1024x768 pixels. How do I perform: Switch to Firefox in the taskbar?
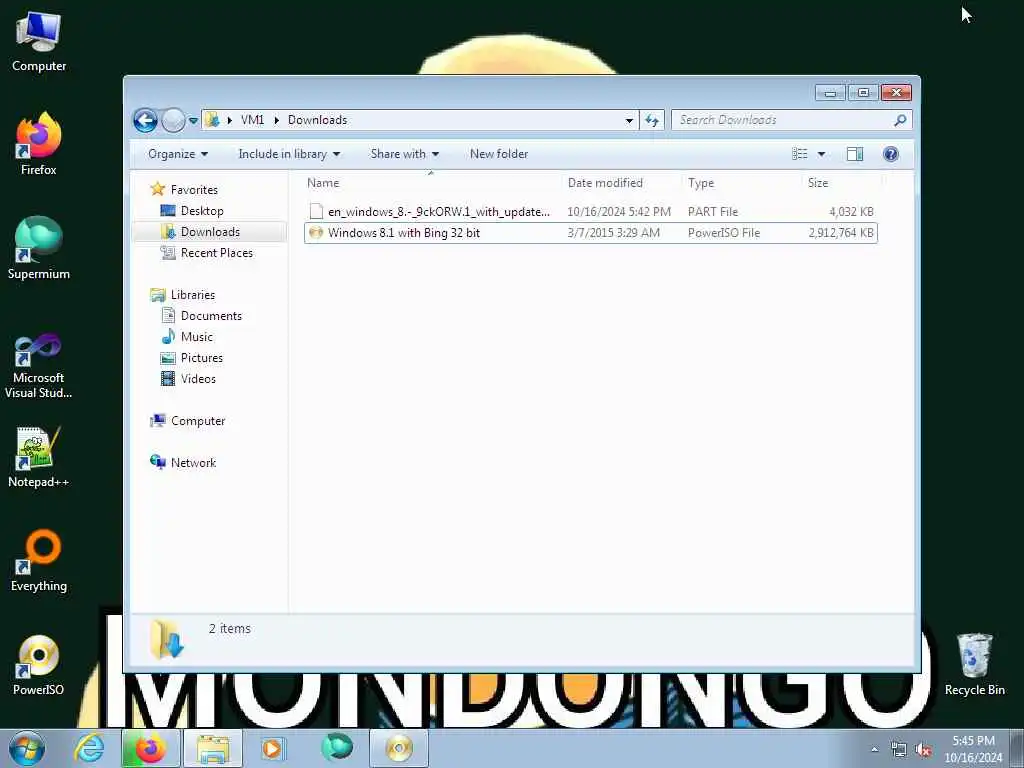coord(150,748)
